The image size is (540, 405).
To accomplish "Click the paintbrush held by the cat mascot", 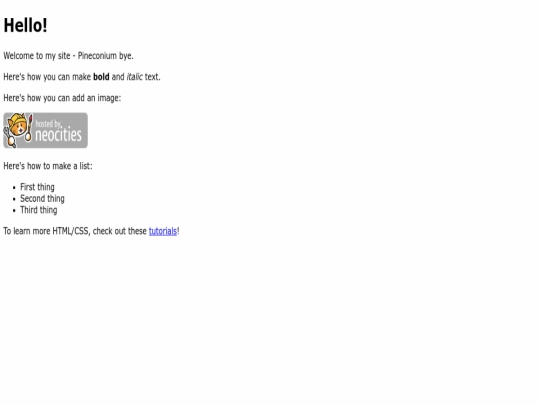I will 29,128.
